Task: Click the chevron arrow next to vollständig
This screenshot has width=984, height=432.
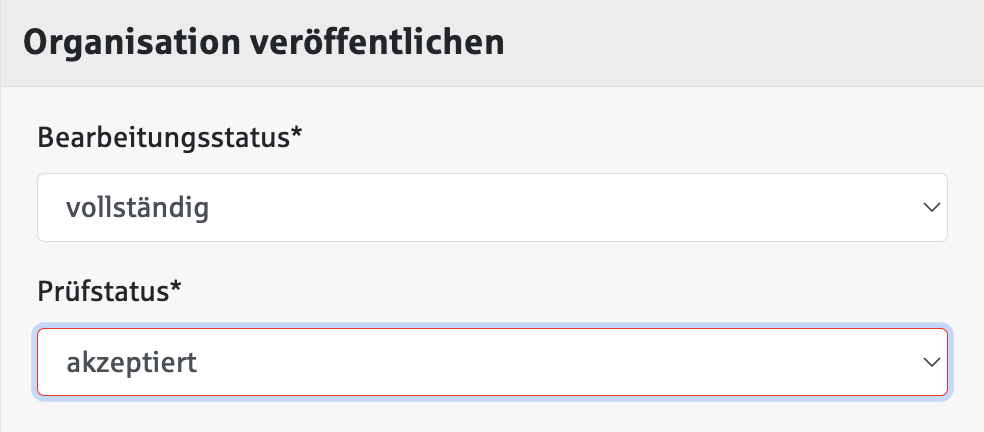Action: (x=931, y=208)
